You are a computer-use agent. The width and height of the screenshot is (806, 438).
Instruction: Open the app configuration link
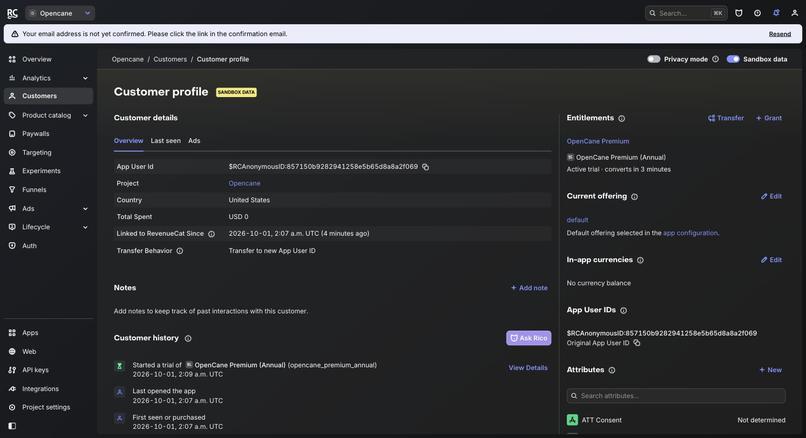[690, 233]
